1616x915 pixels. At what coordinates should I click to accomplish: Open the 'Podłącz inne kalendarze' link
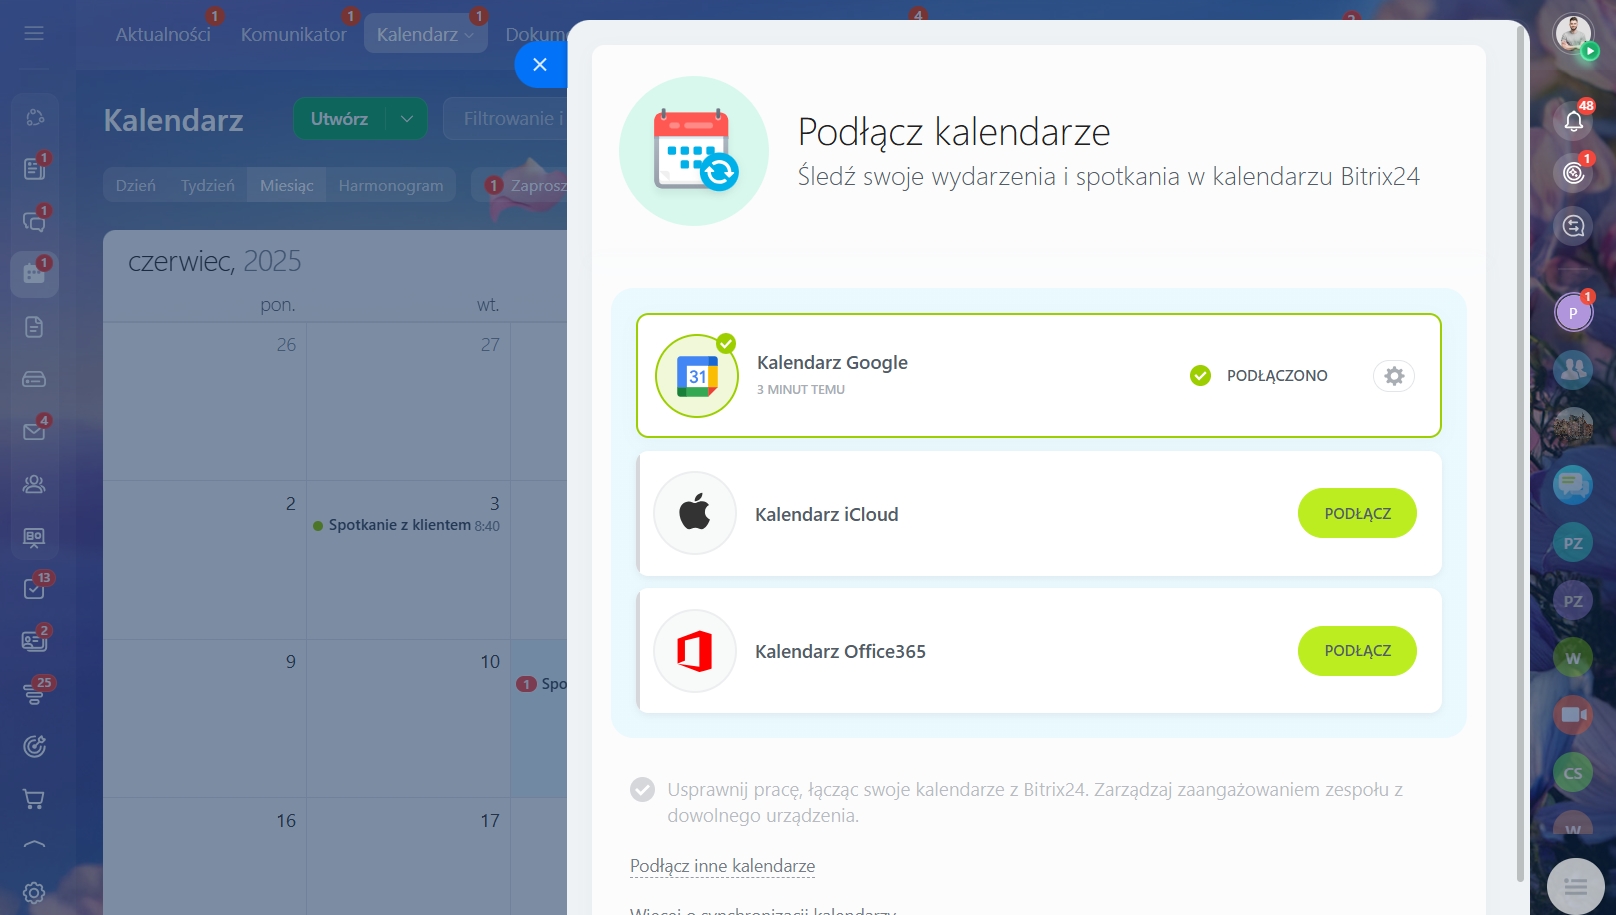coord(722,866)
